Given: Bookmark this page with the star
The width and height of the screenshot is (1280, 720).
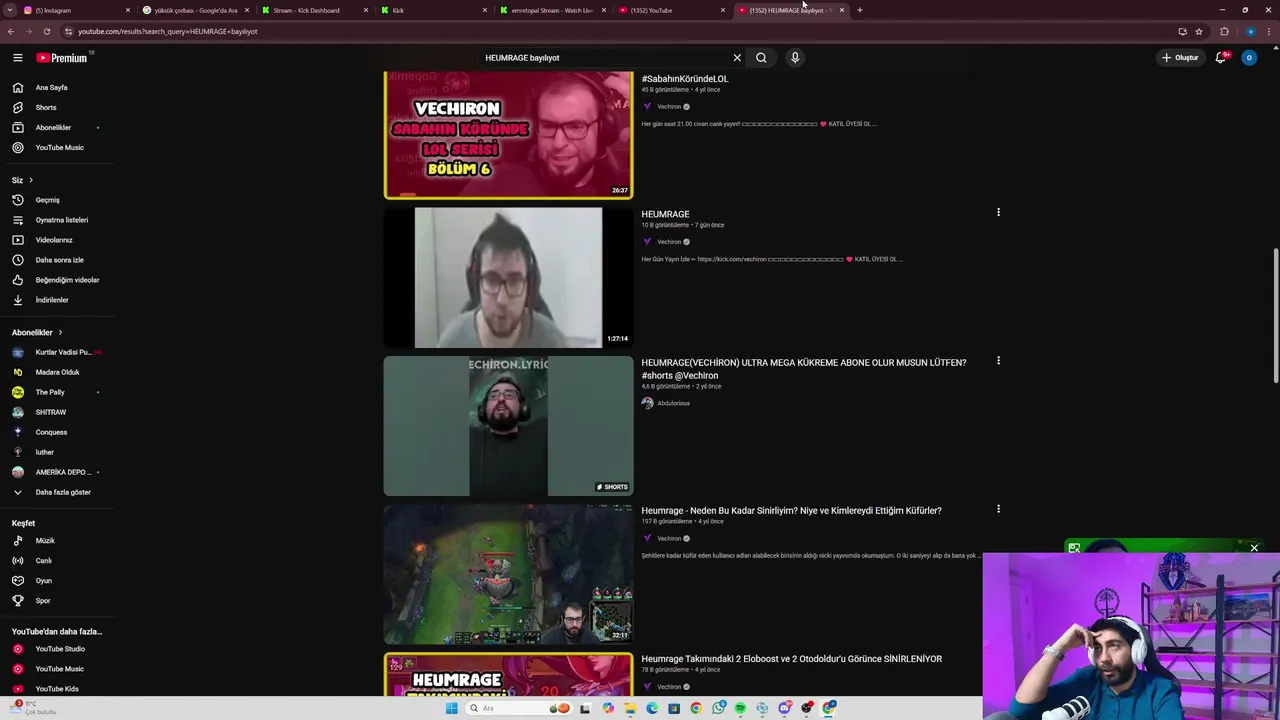Looking at the screenshot, I should 1198,31.
